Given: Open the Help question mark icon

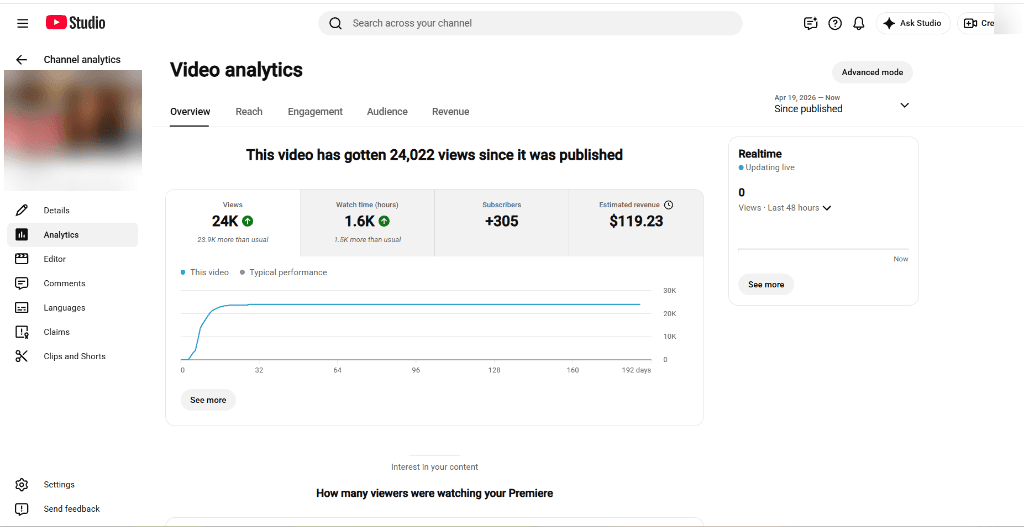Looking at the screenshot, I should point(835,24).
